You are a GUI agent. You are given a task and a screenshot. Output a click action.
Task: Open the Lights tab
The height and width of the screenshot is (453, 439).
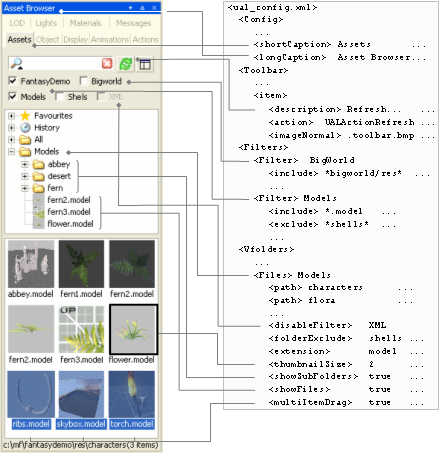tap(46, 23)
